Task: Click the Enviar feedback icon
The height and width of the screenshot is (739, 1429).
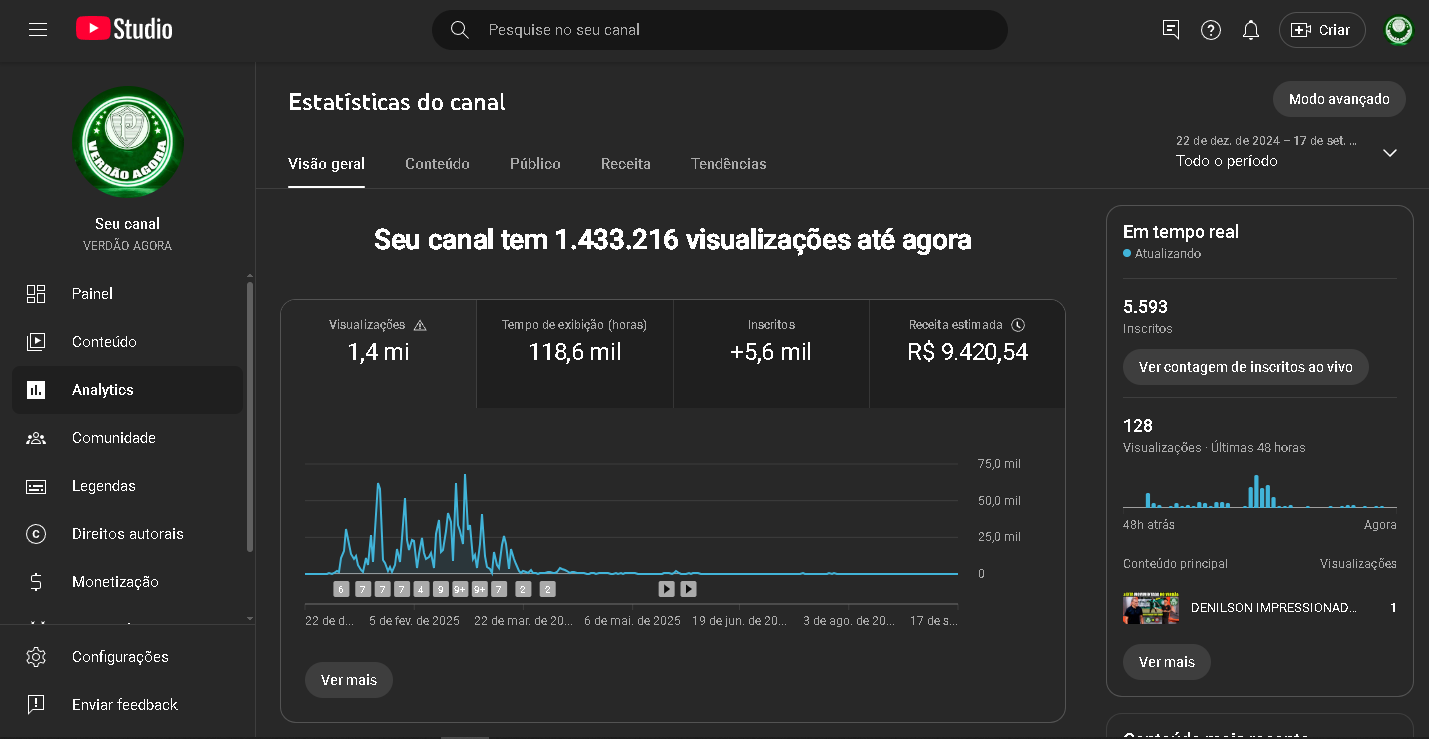Action: click(36, 705)
